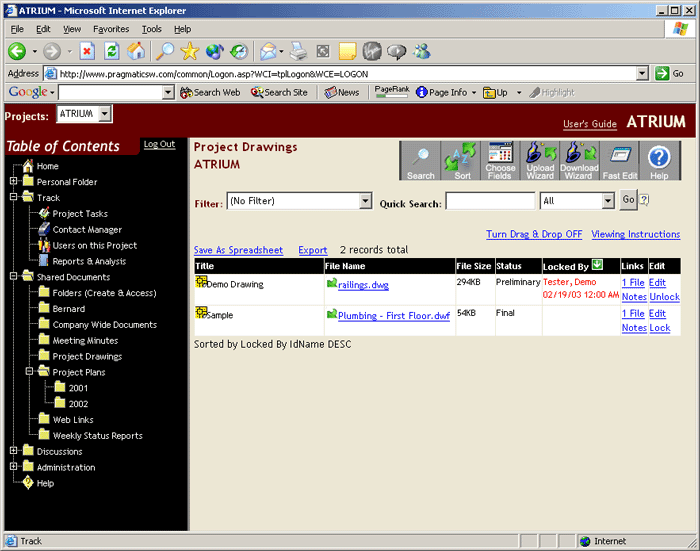The height and width of the screenshot is (551, 700).
Task: Expand the Personal Folder tree node
Action: click(x=13, y=182)
